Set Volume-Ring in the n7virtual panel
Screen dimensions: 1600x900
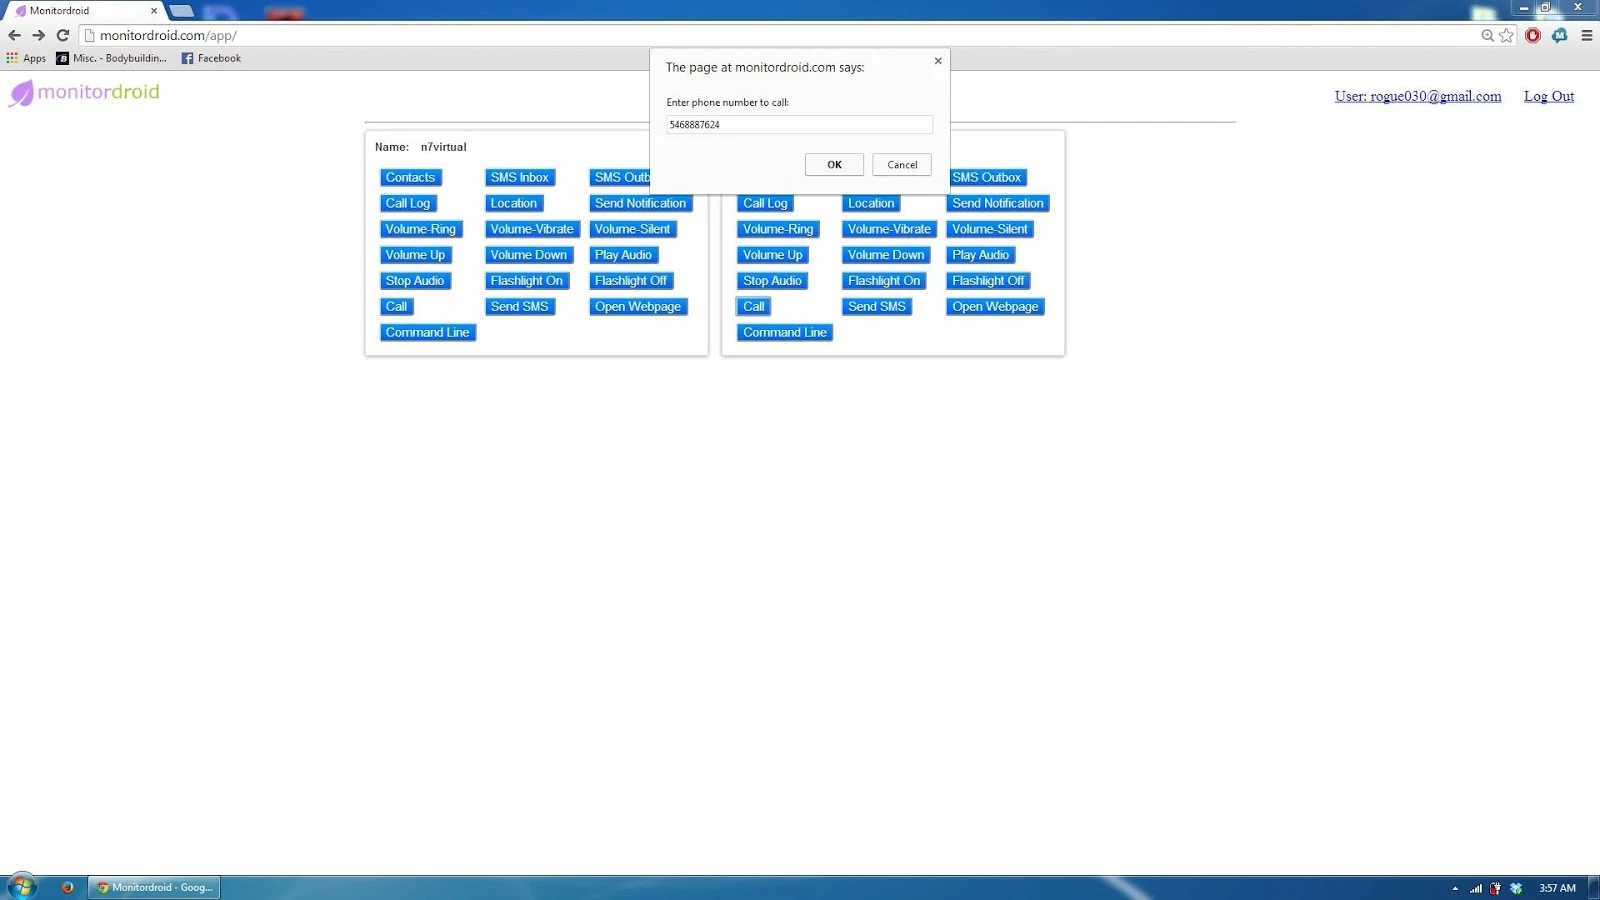(x=421, y=230)
